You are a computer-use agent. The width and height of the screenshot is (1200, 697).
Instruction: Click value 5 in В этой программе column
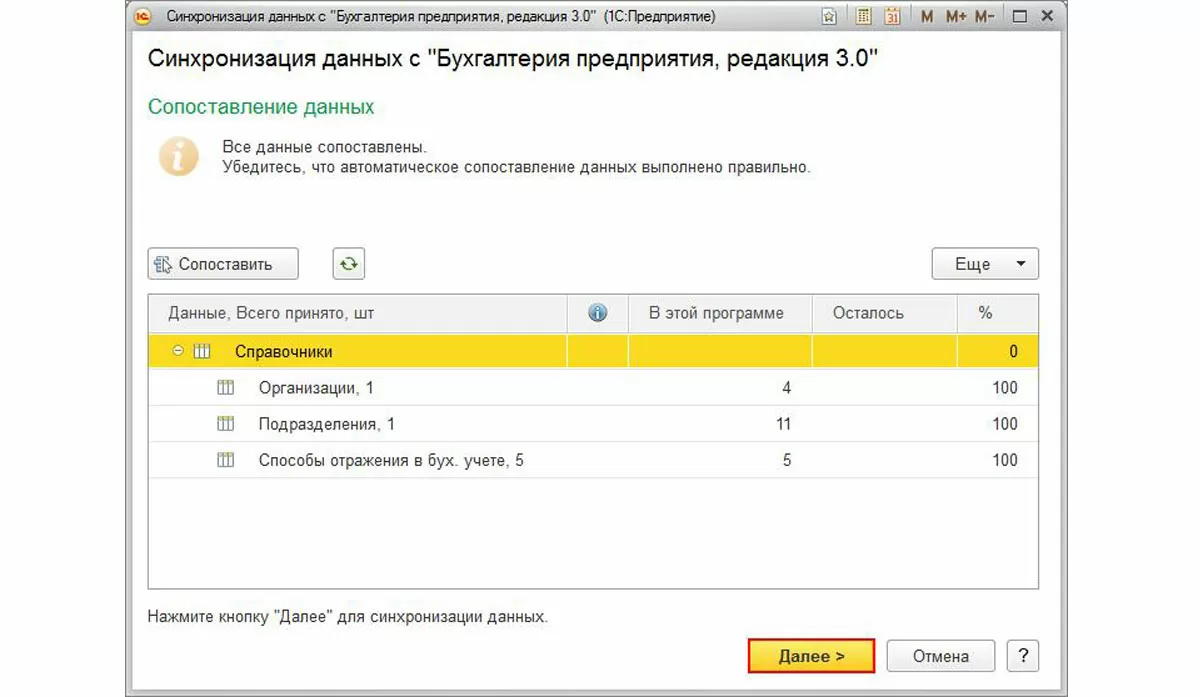click(x=786, y=460)
